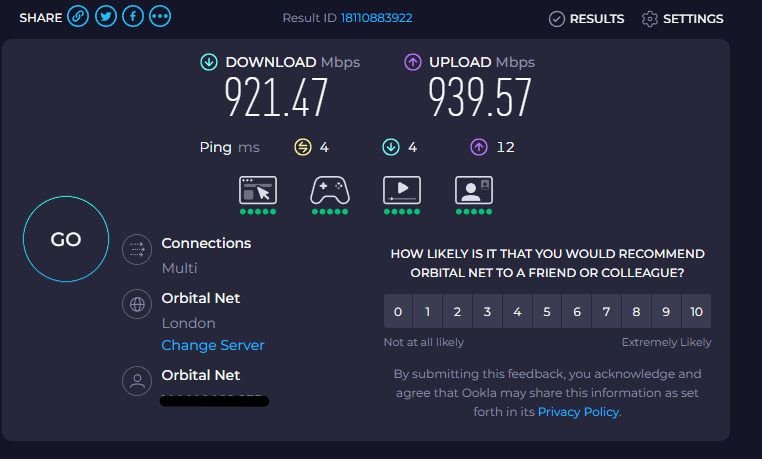Rate recommendation as 0
Viewport: 762px width, 459px height.
click(398, 311)
